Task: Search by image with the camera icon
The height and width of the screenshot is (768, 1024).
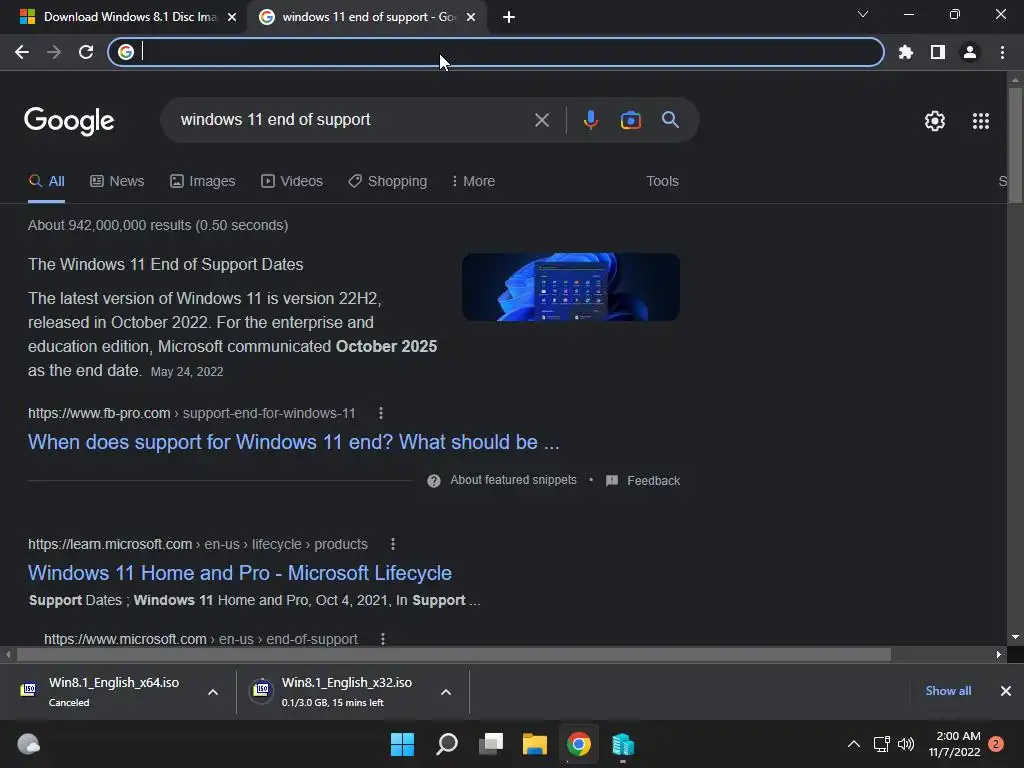Action: point(630,120)
